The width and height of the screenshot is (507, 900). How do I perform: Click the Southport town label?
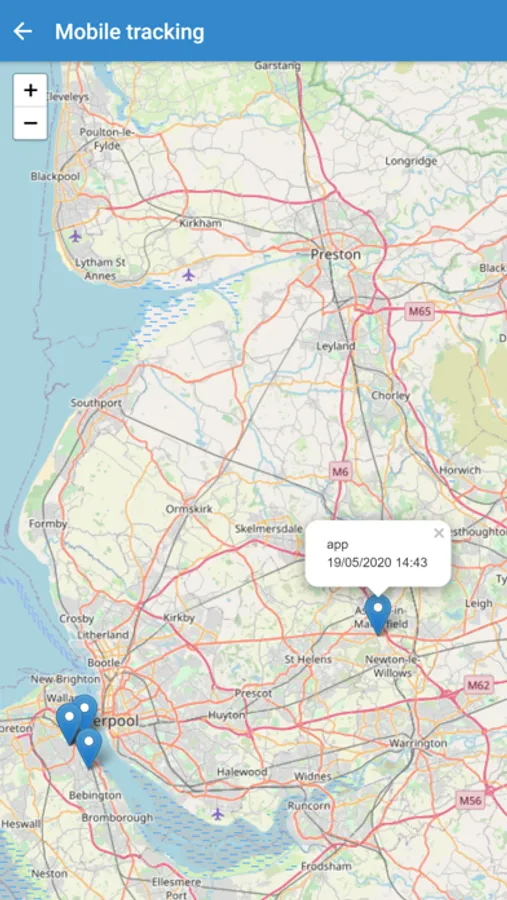point(96,403)
